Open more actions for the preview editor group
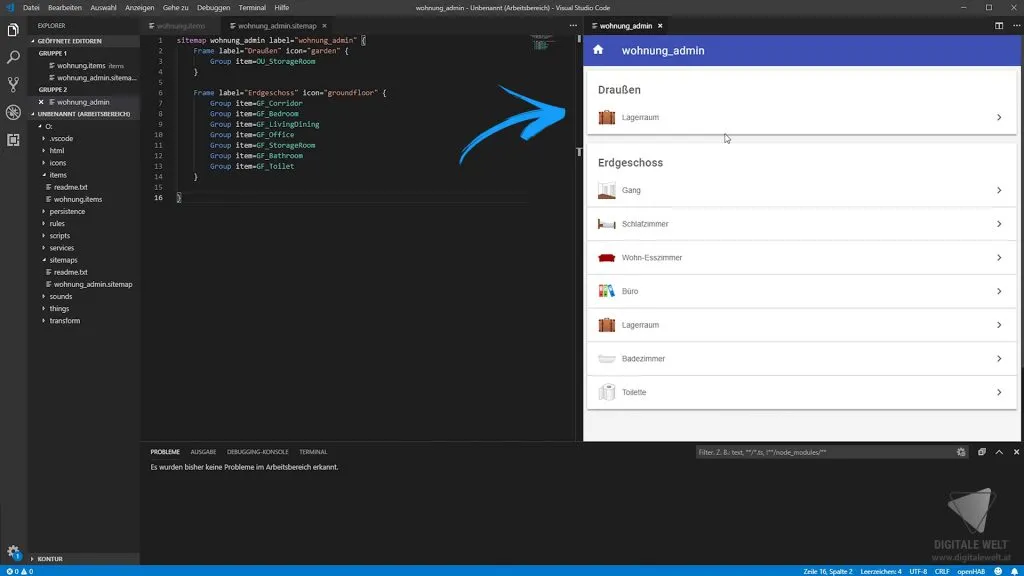The height and width of the screenshot is (576, 1024). (x=1016, y=25)
